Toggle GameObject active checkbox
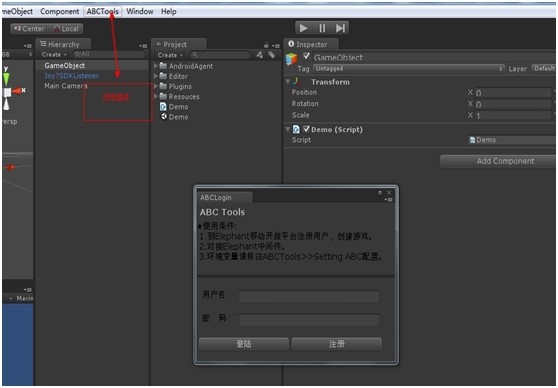The image size is (558, 388). [x=306, y=56]
